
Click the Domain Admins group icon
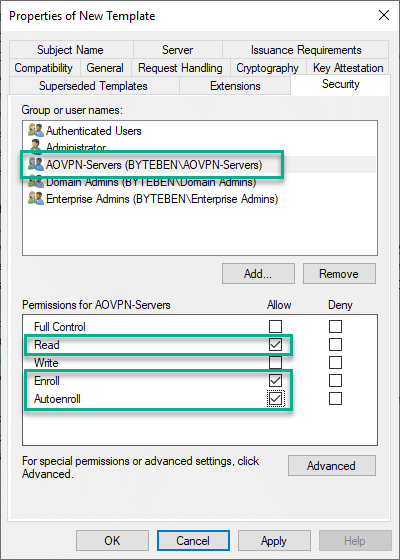(x=36, y=181)
